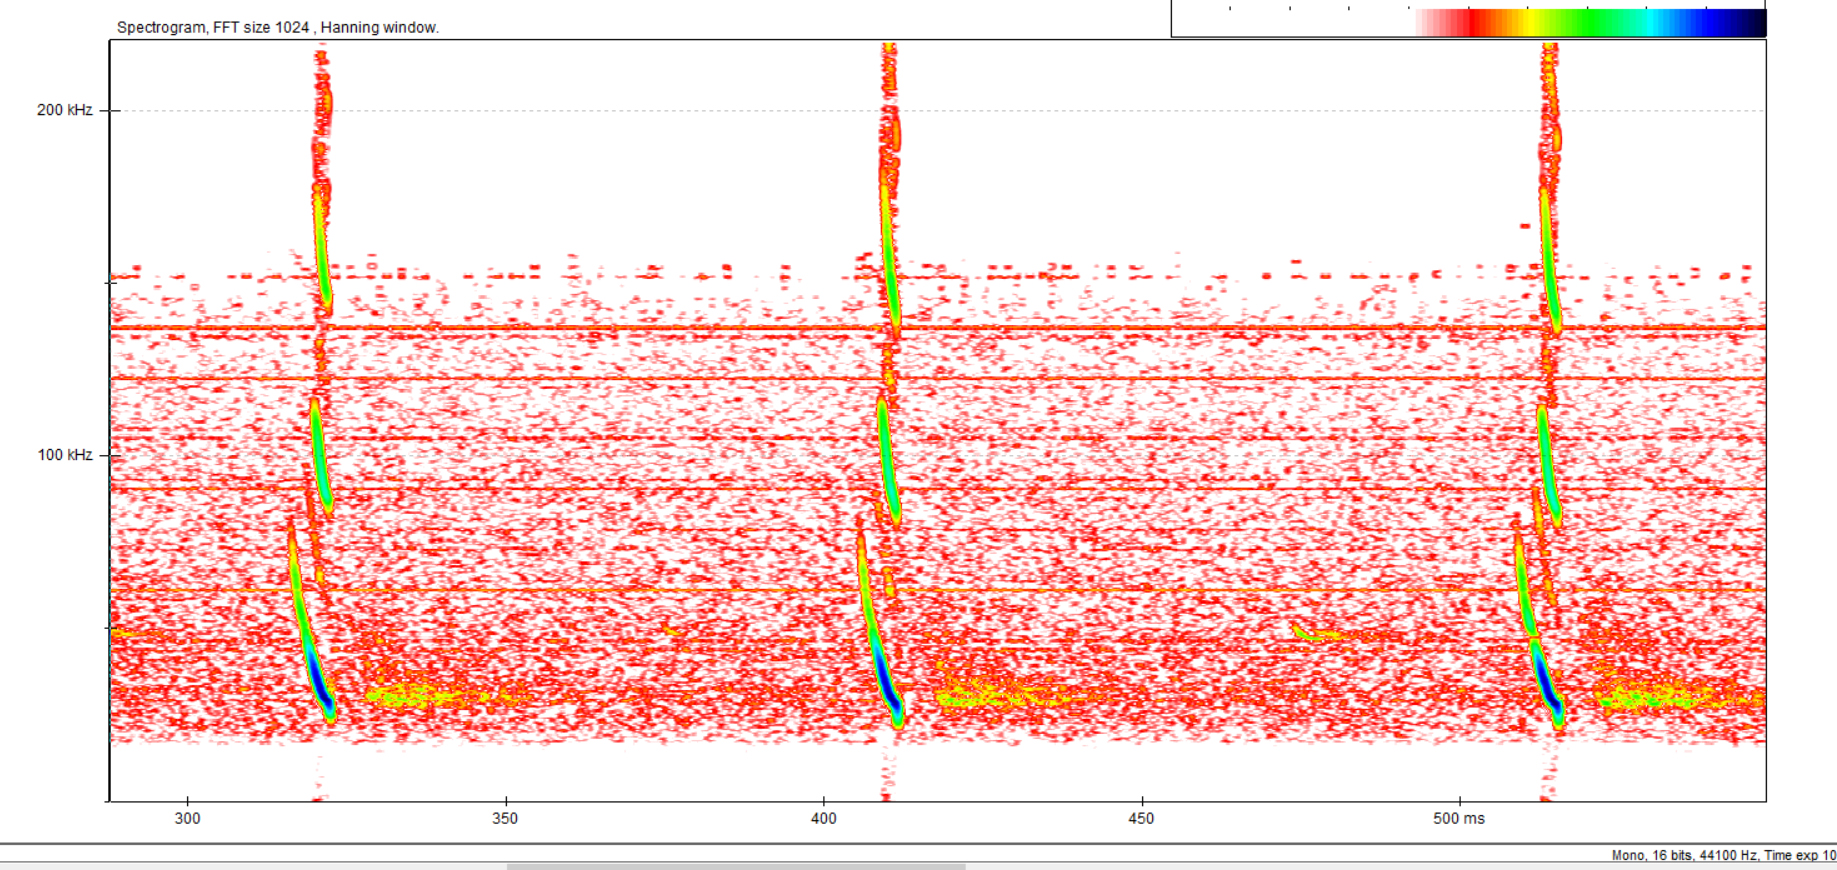Pick the red section of the color scale
This screenshot has width=1837, height=870.
(1475, 23)
